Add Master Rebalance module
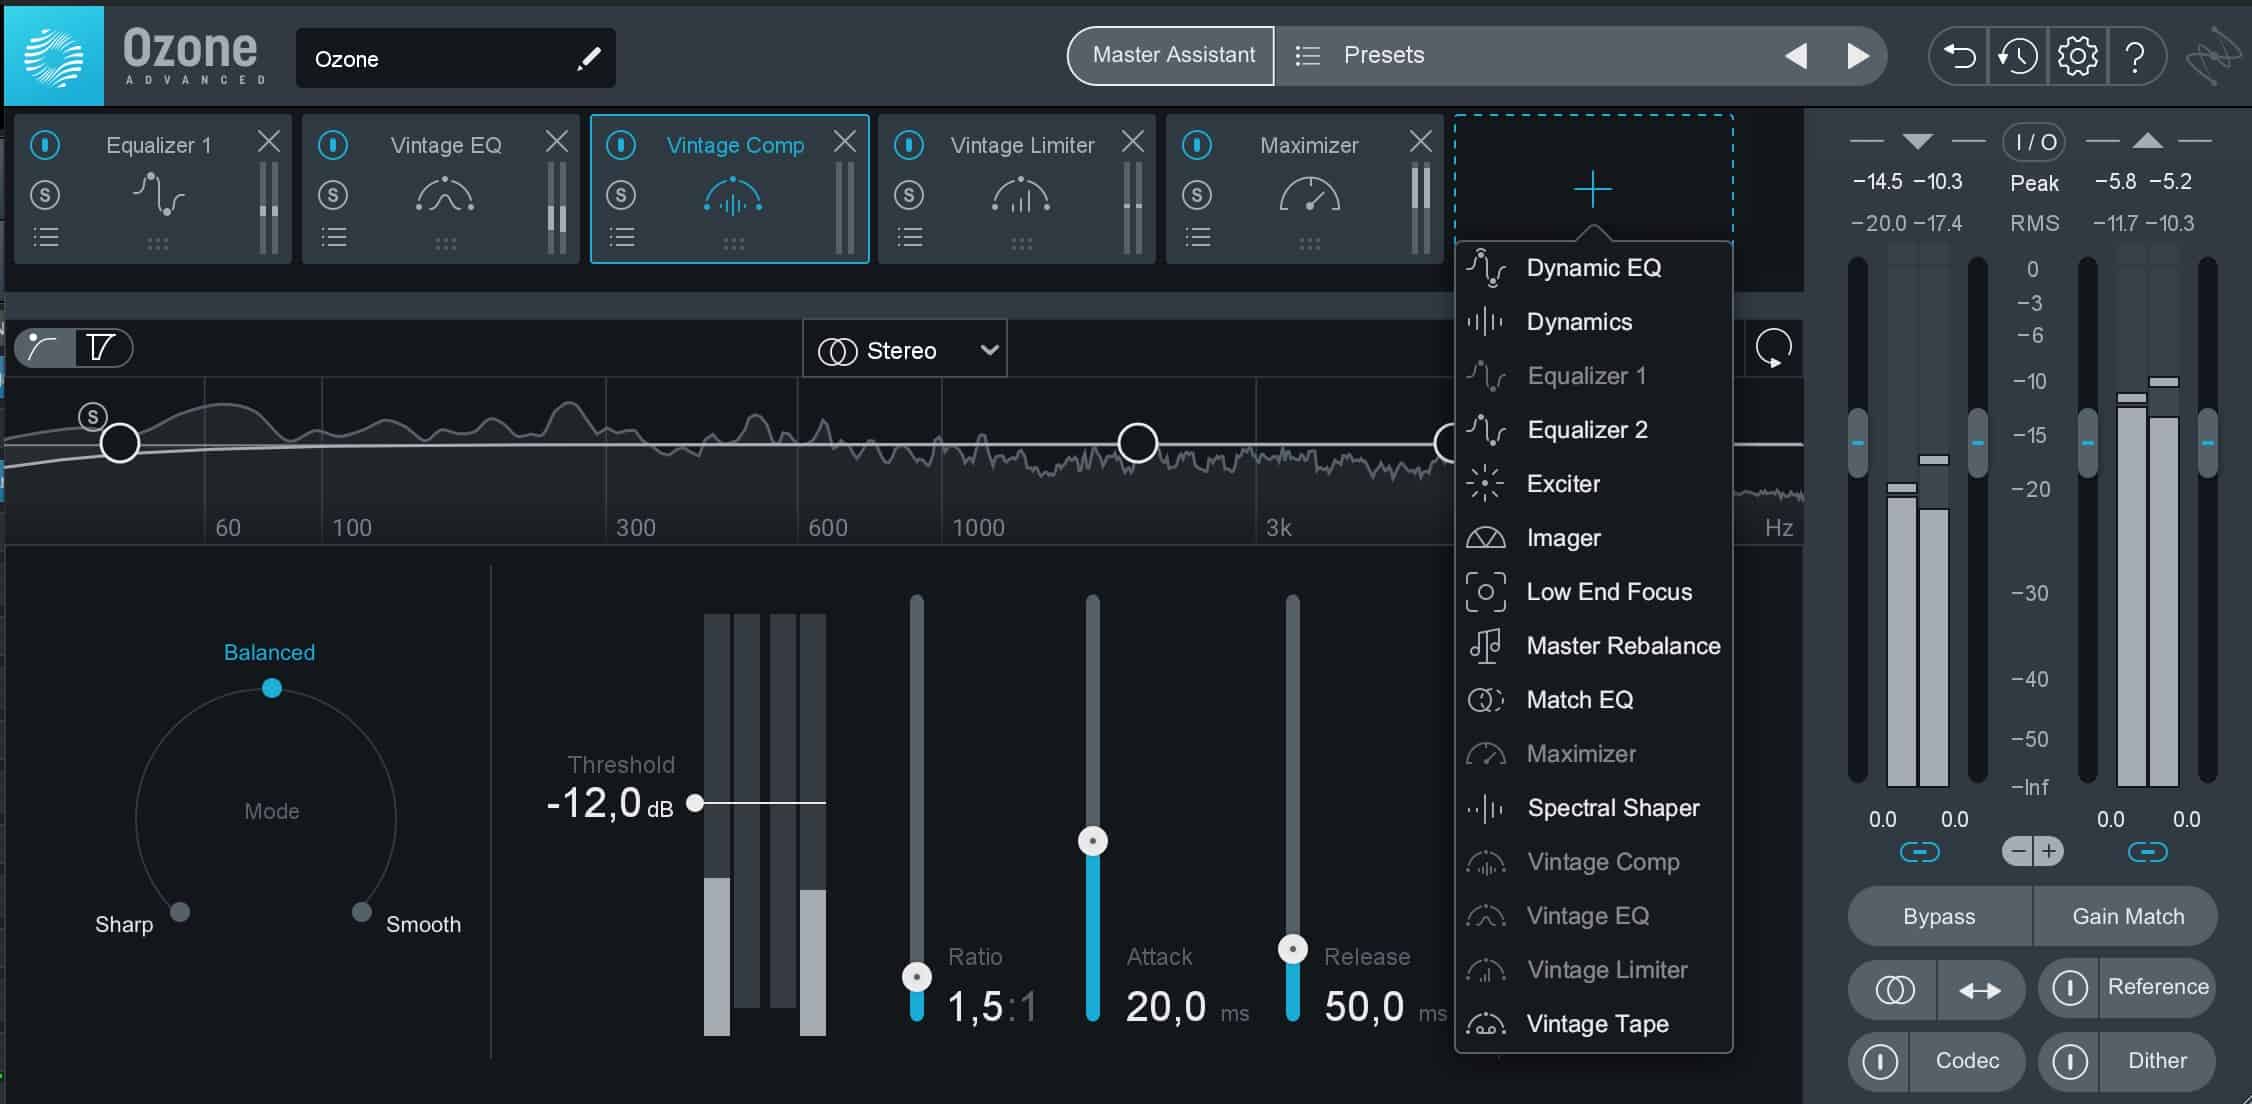 pos(1594,646)
